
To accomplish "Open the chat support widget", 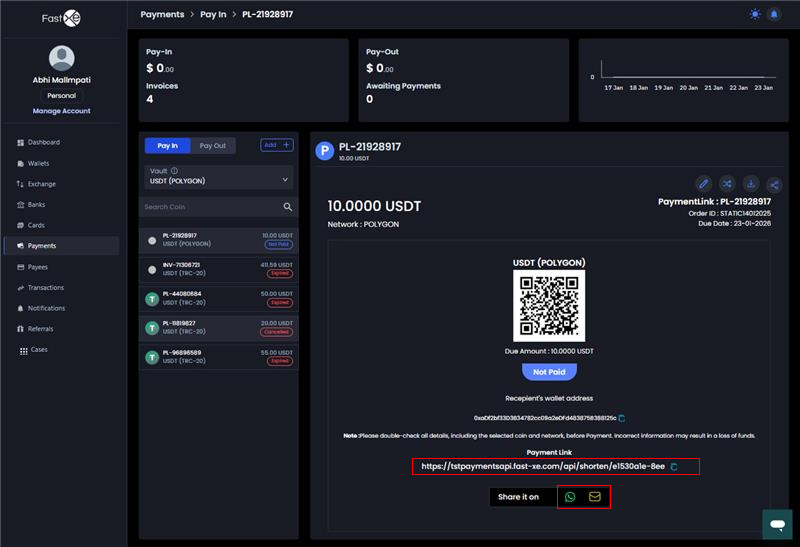I will pos(778,524).
